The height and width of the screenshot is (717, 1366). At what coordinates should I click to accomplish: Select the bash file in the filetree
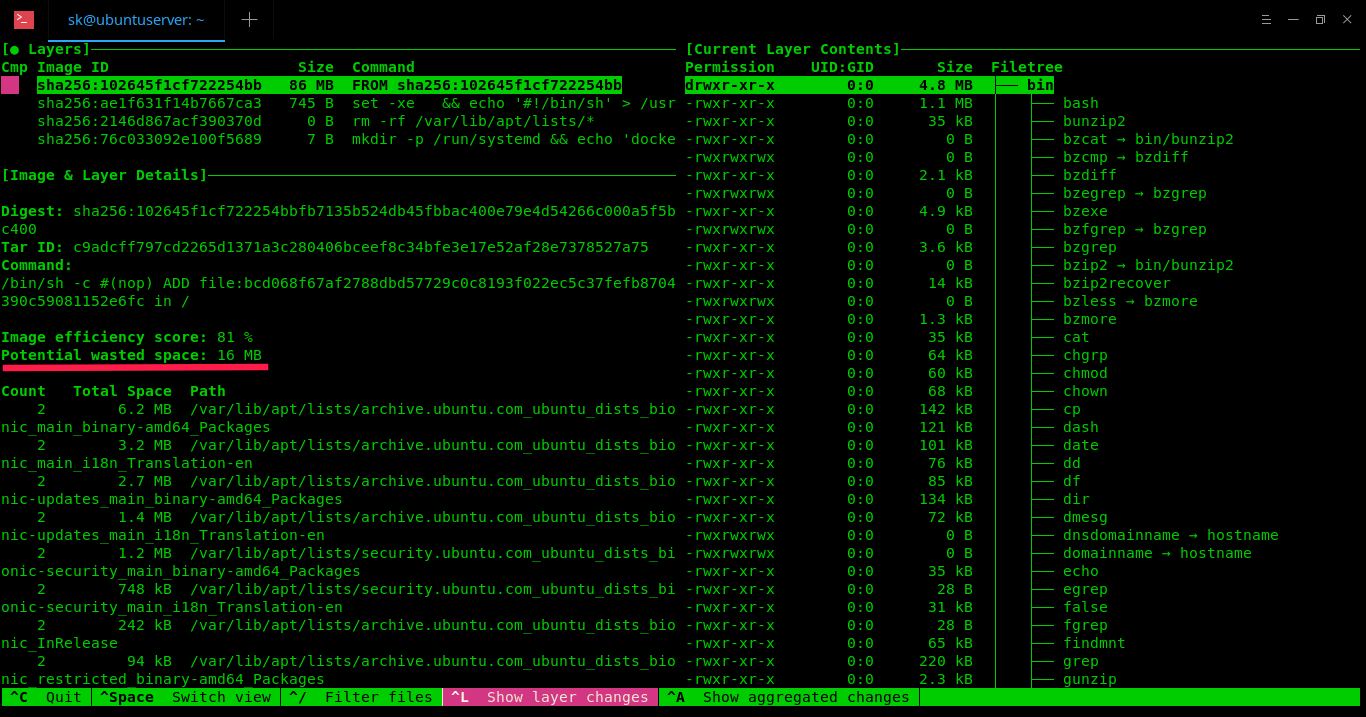coord(1080,103)
